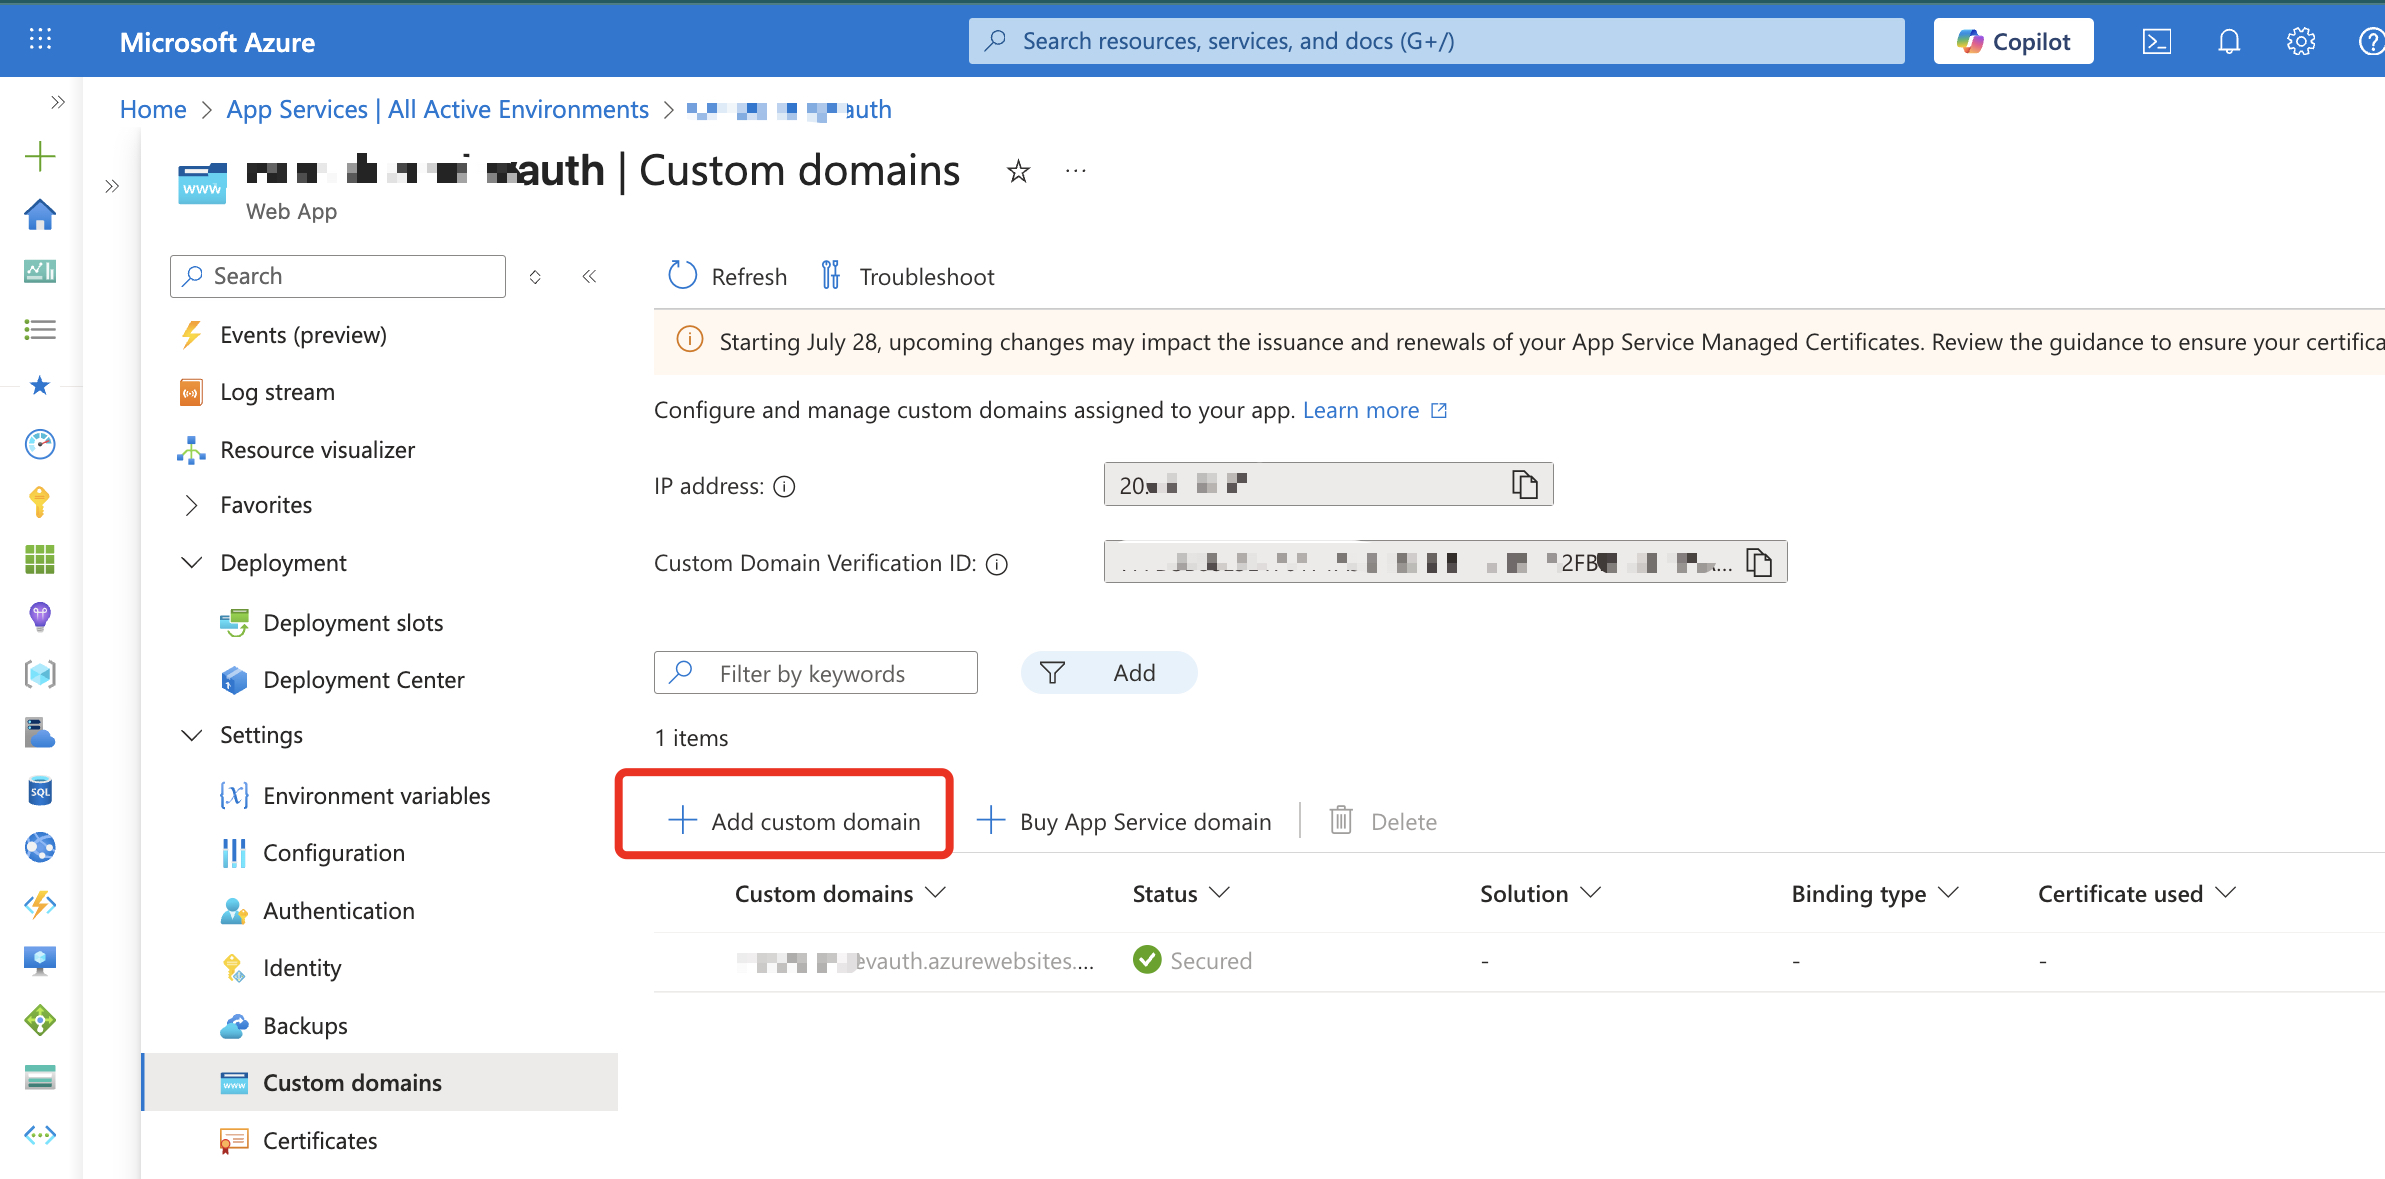Click IP address info icon
2385x1179 pixels.
tap(785, 487)
